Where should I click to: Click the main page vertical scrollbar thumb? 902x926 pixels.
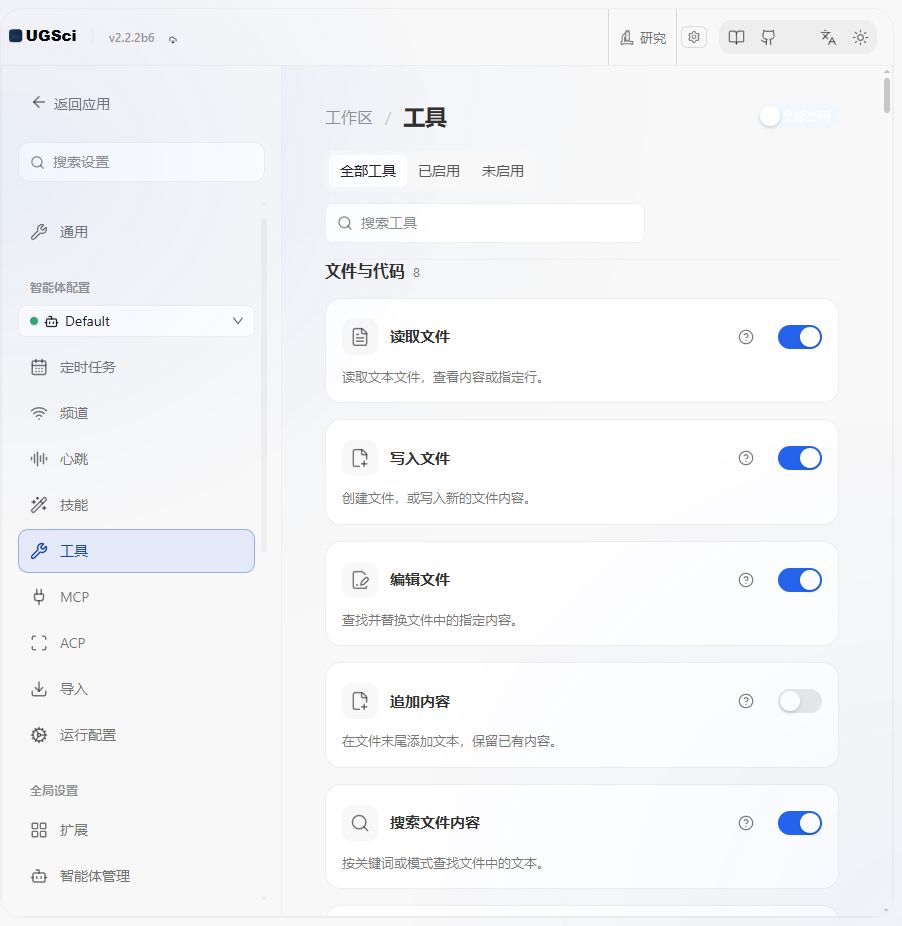click(x=887, y=94)
